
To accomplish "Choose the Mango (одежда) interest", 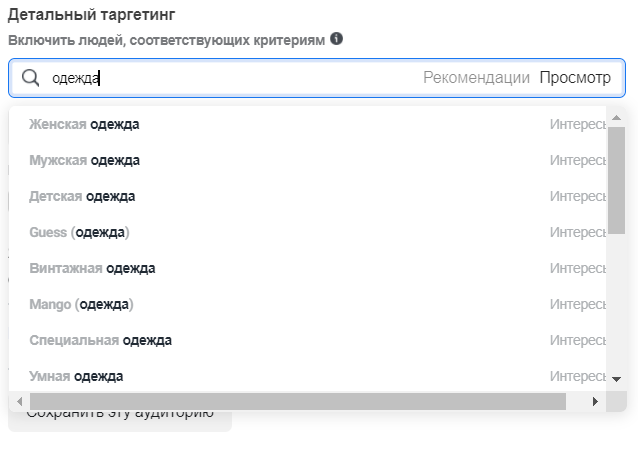I will click(82, 304).
